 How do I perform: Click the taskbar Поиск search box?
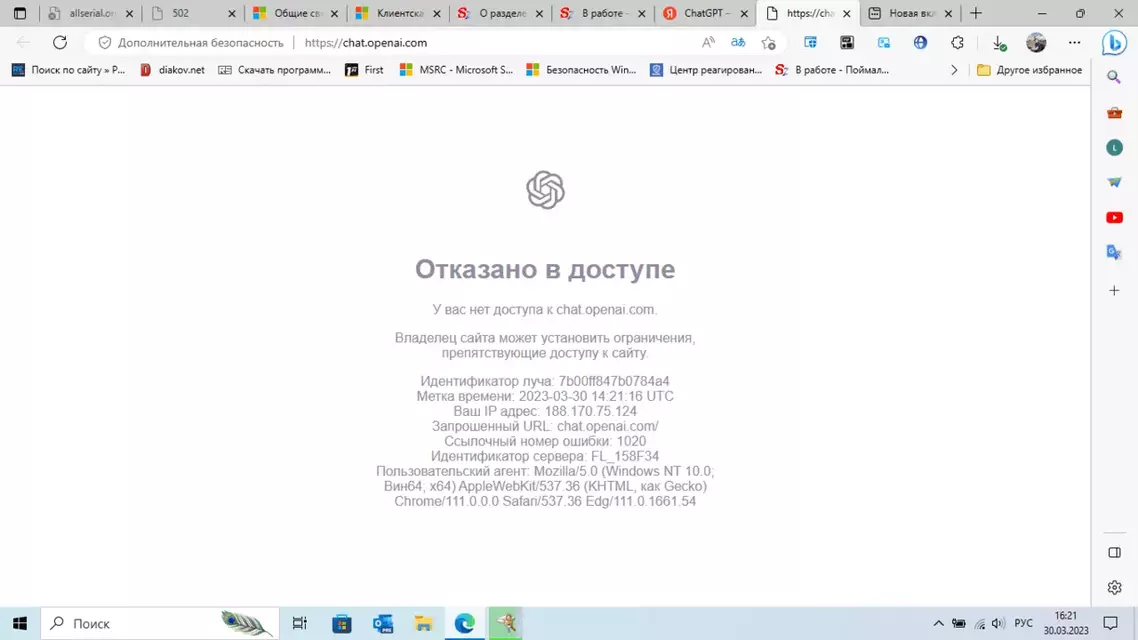click(x=160, y=623)
